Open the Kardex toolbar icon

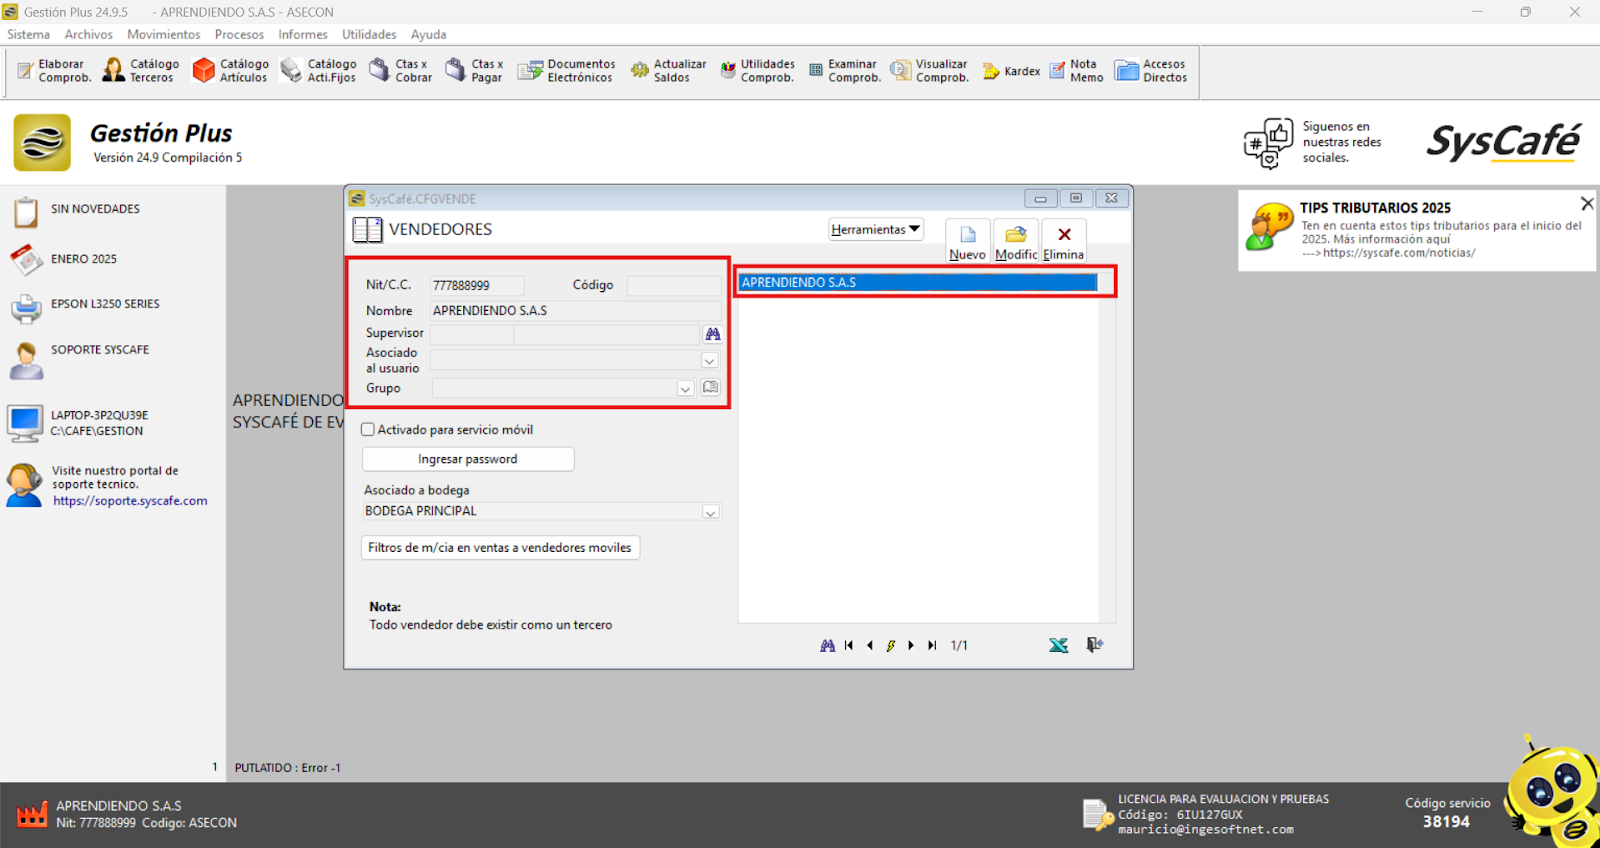click(1011, 71)
